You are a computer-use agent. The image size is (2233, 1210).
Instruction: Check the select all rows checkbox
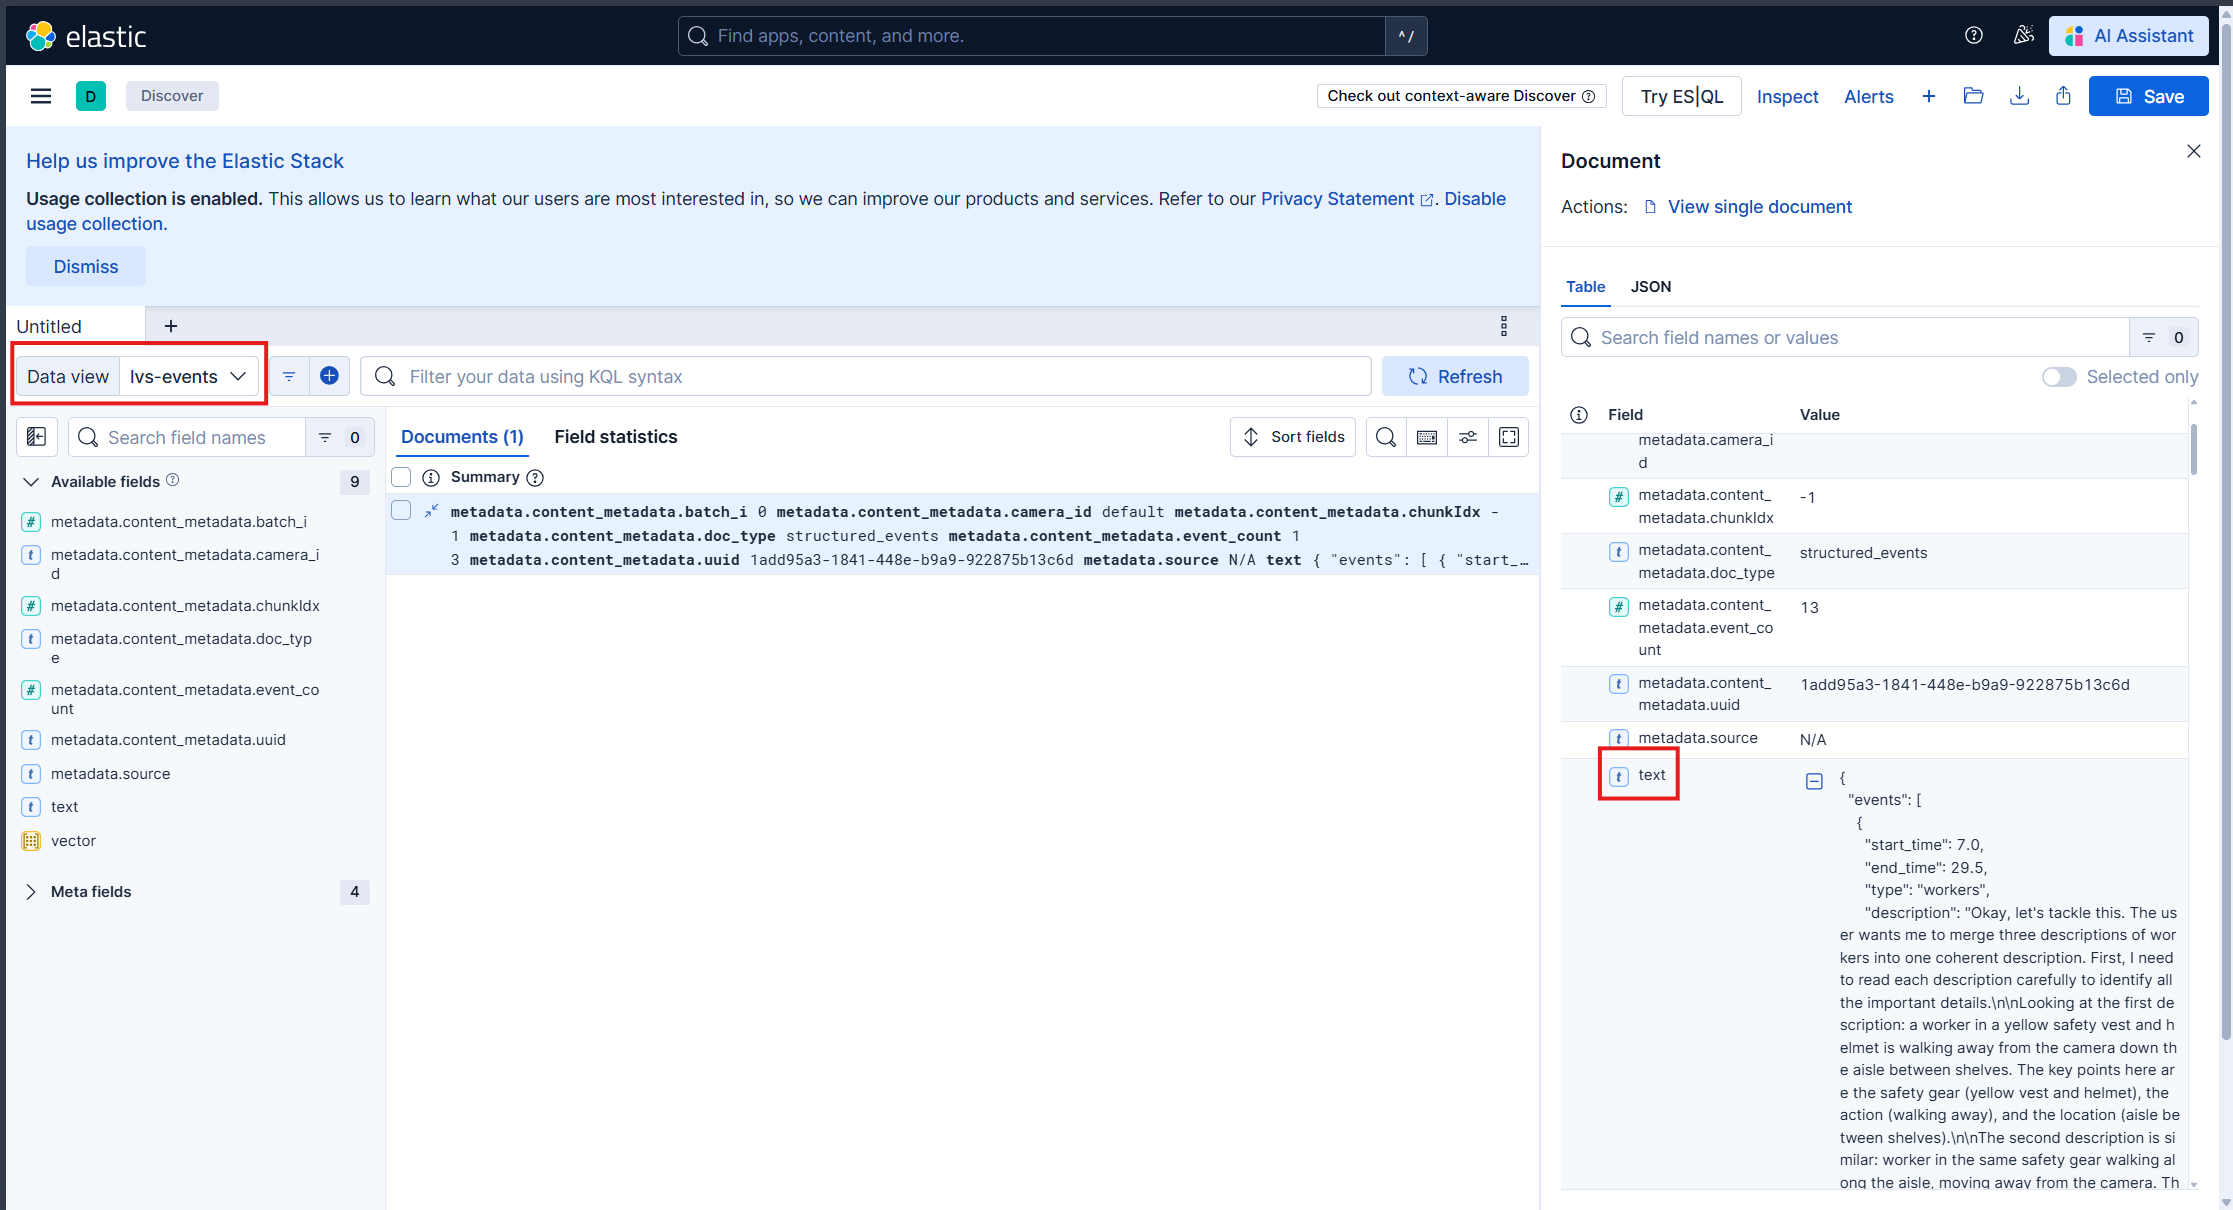[401, 477]
